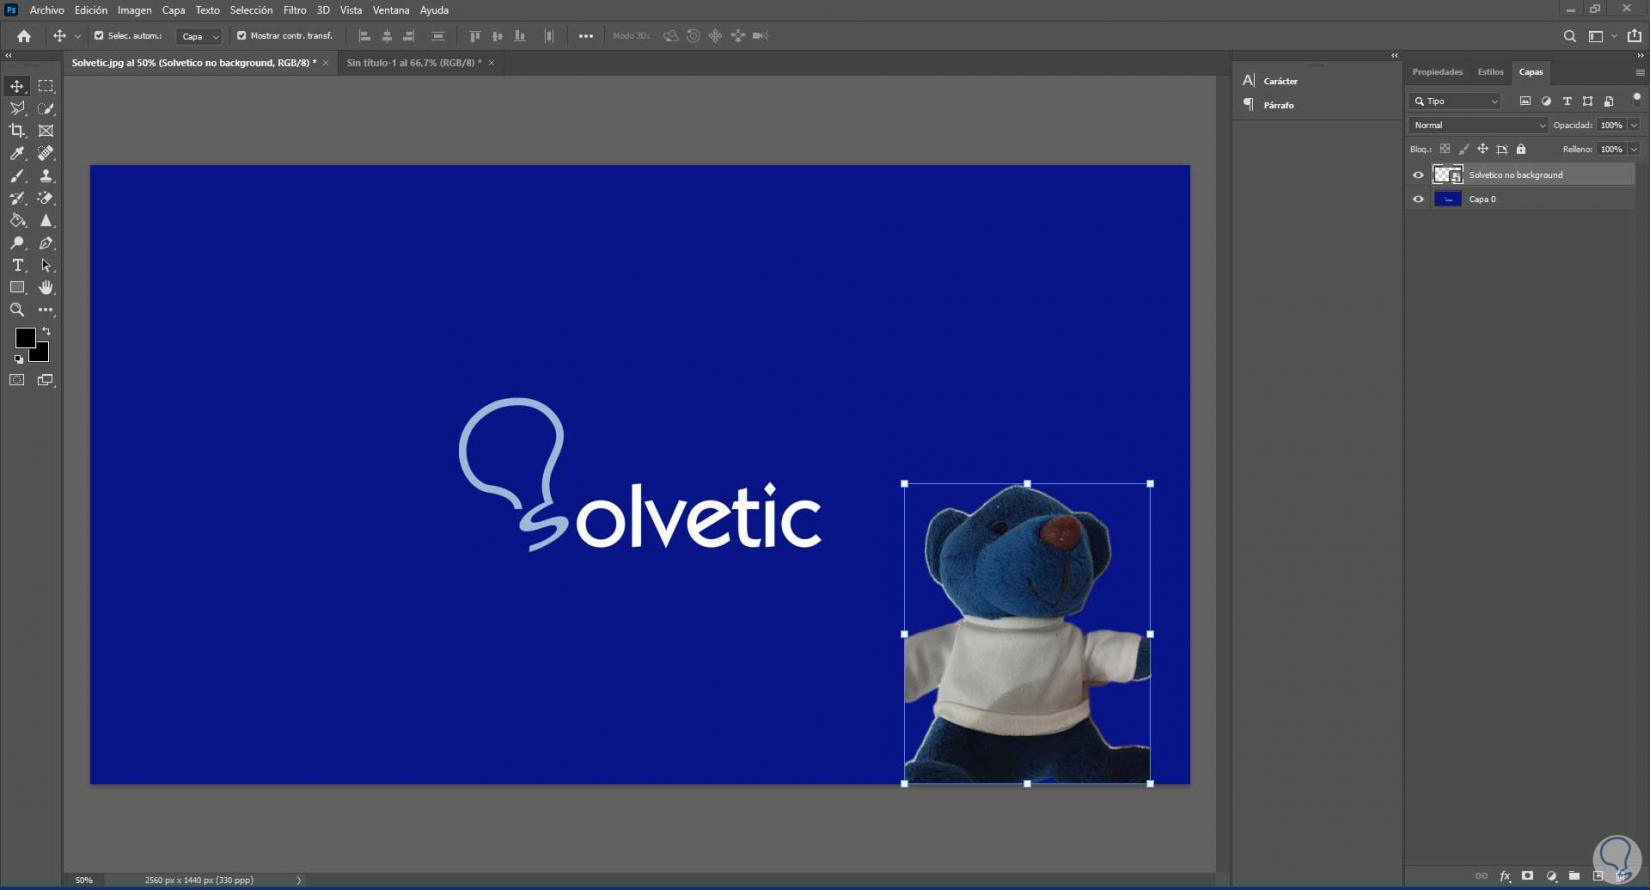Select the Spot Healing Brush tool

pyautogui.click(x=46, y=153)
